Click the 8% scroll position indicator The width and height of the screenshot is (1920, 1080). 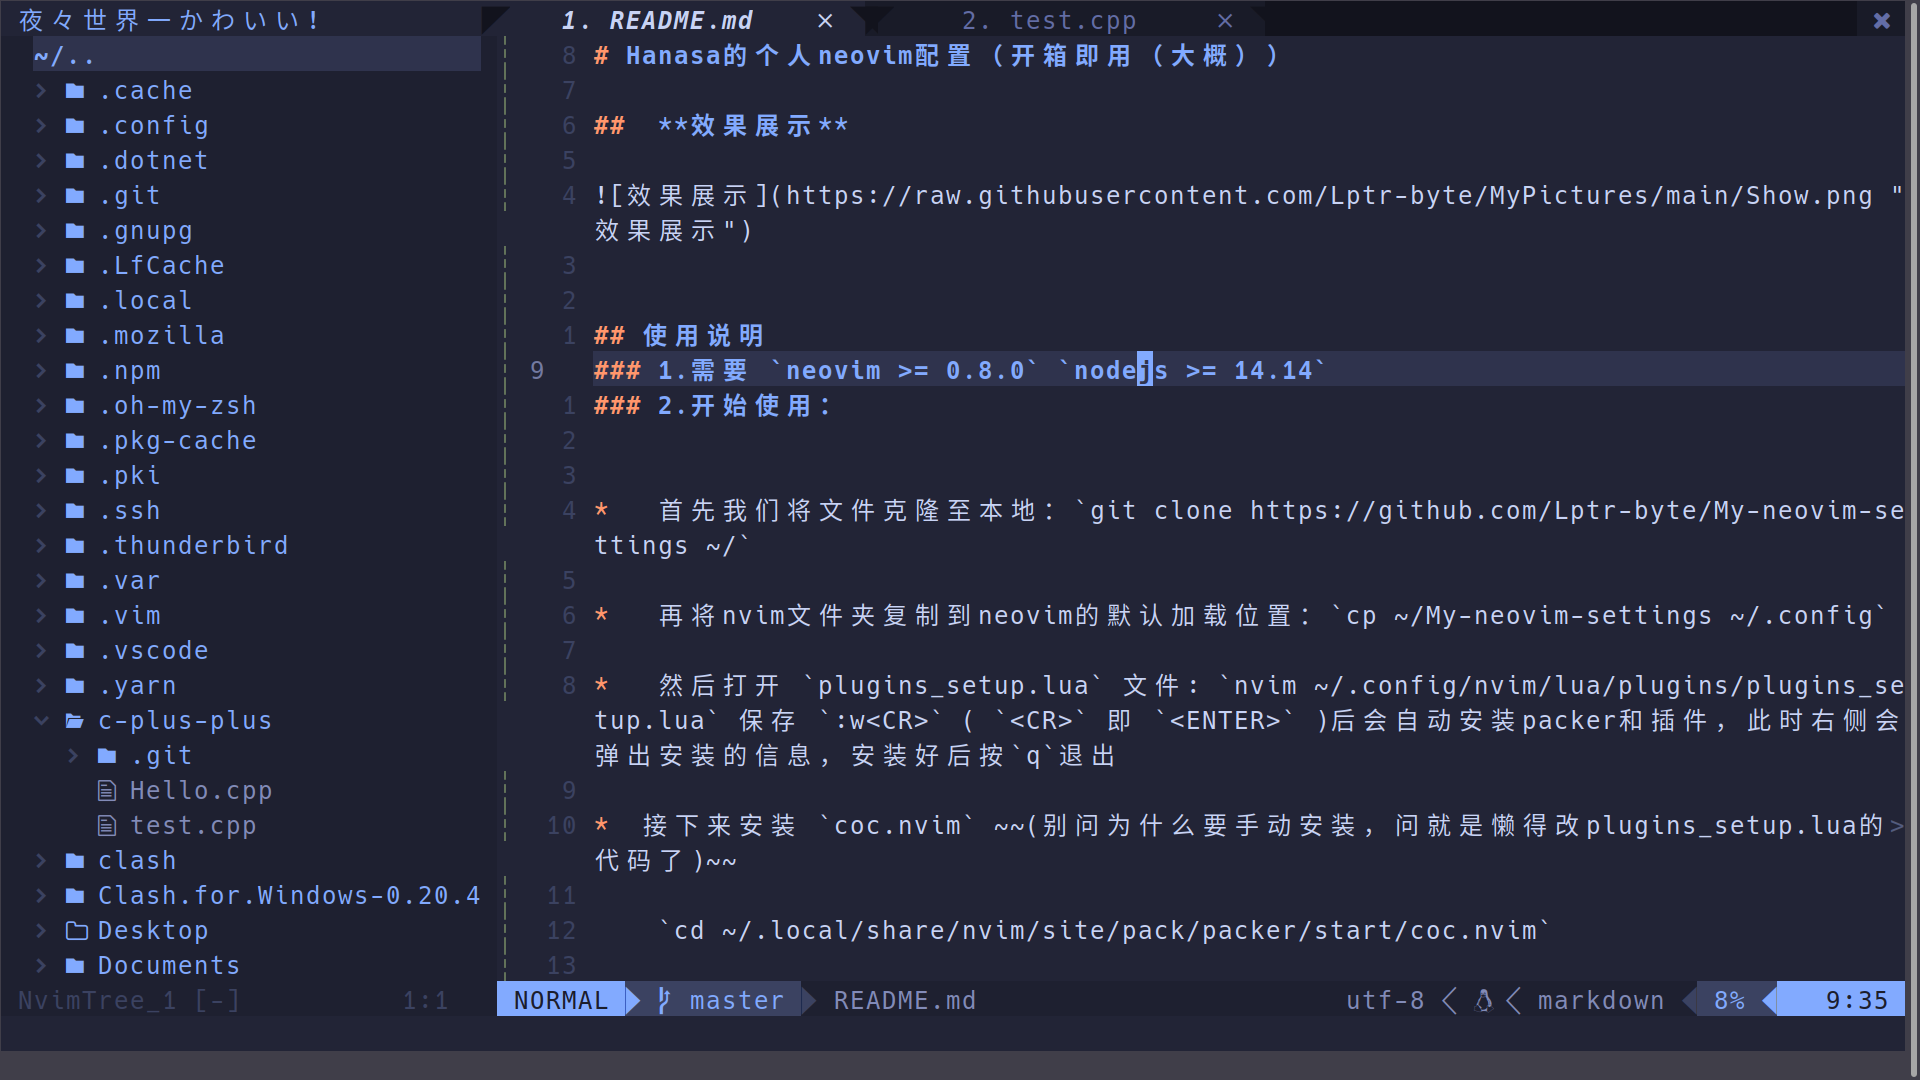point(1729,1000)
